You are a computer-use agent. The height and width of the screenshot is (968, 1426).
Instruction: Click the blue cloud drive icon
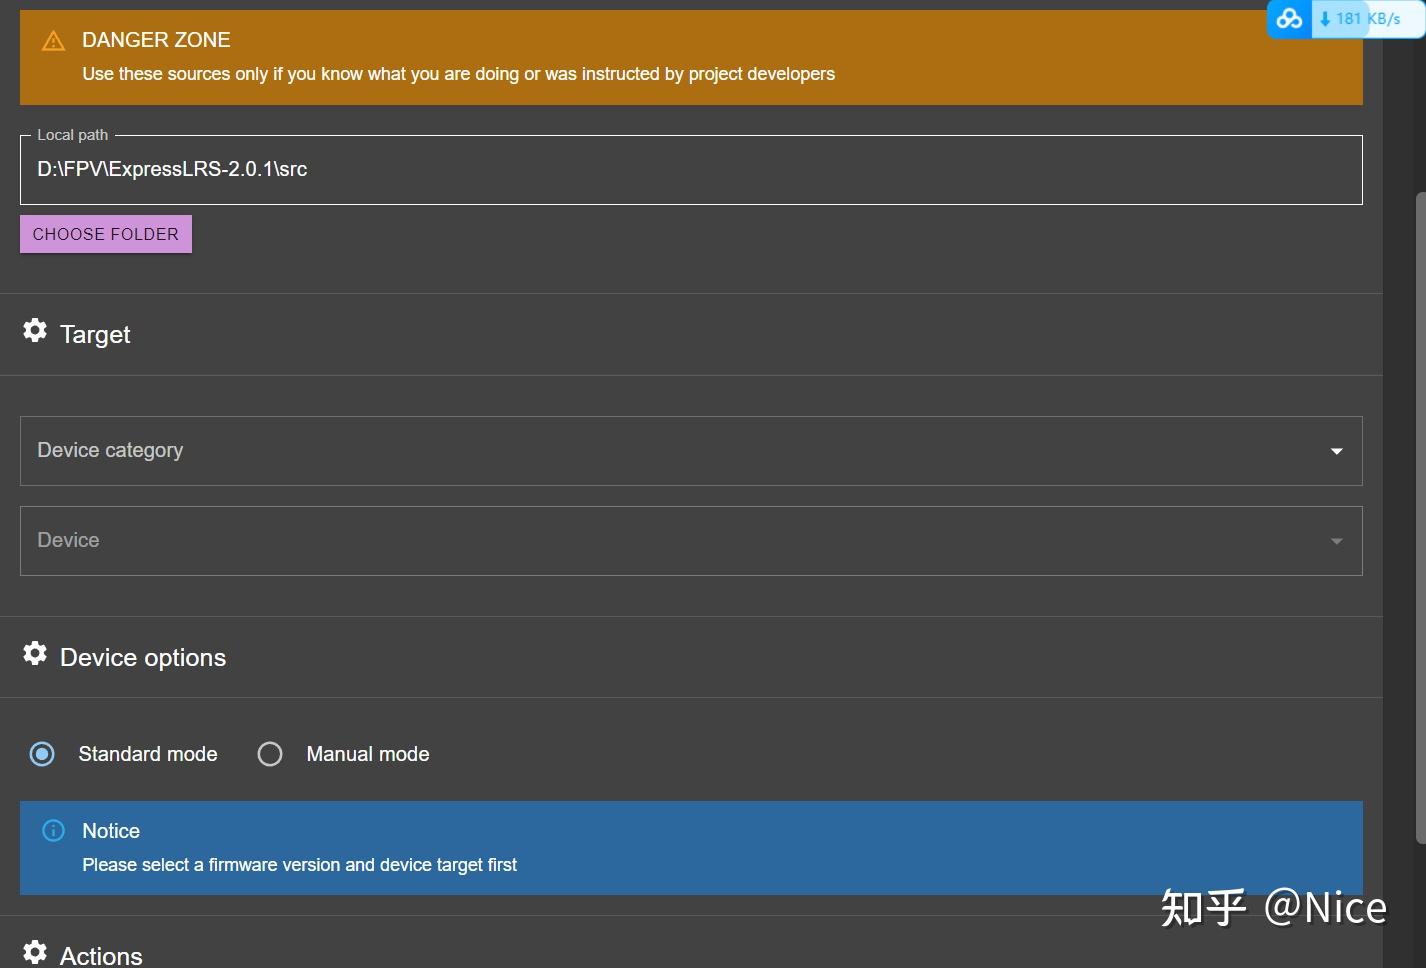(x=1289, y=19)
